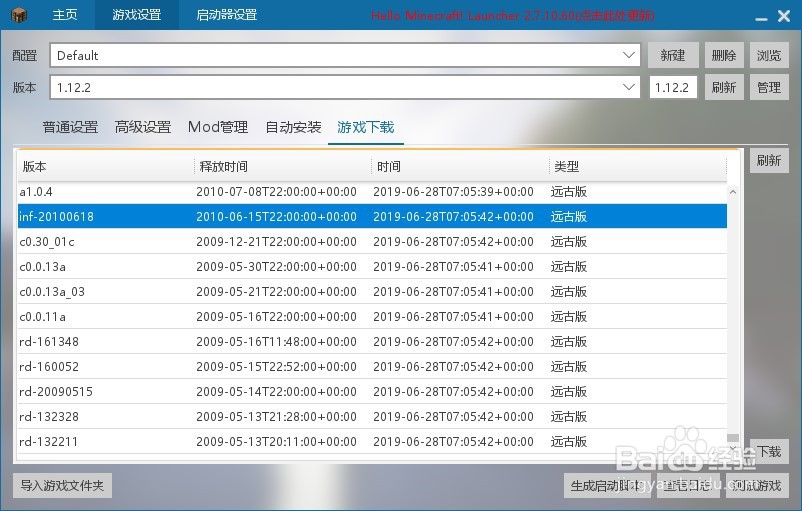
Task: Select the c0.0.11a version row
Action: (372, 317)
